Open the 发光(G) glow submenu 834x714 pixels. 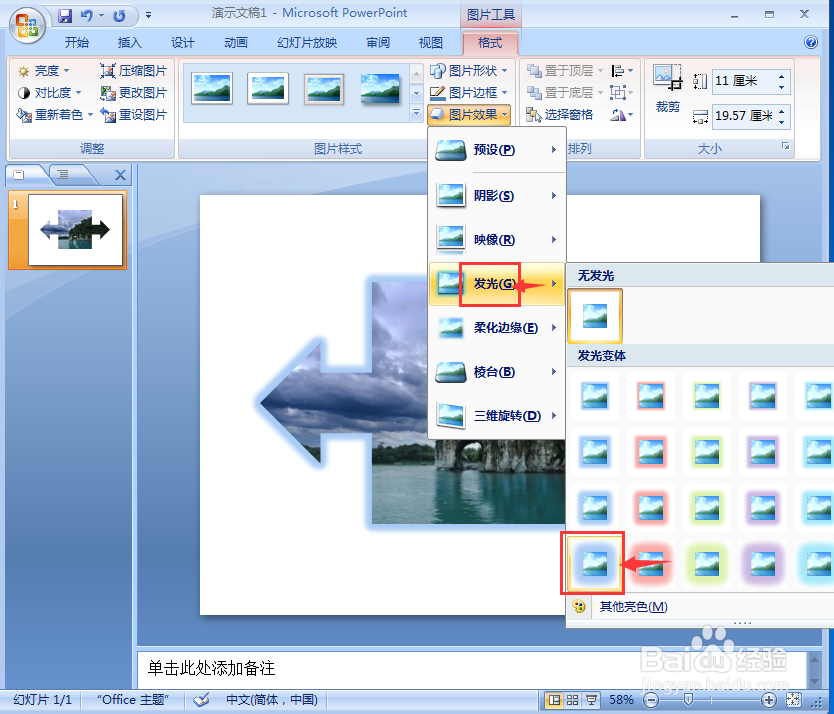point(496,284)
